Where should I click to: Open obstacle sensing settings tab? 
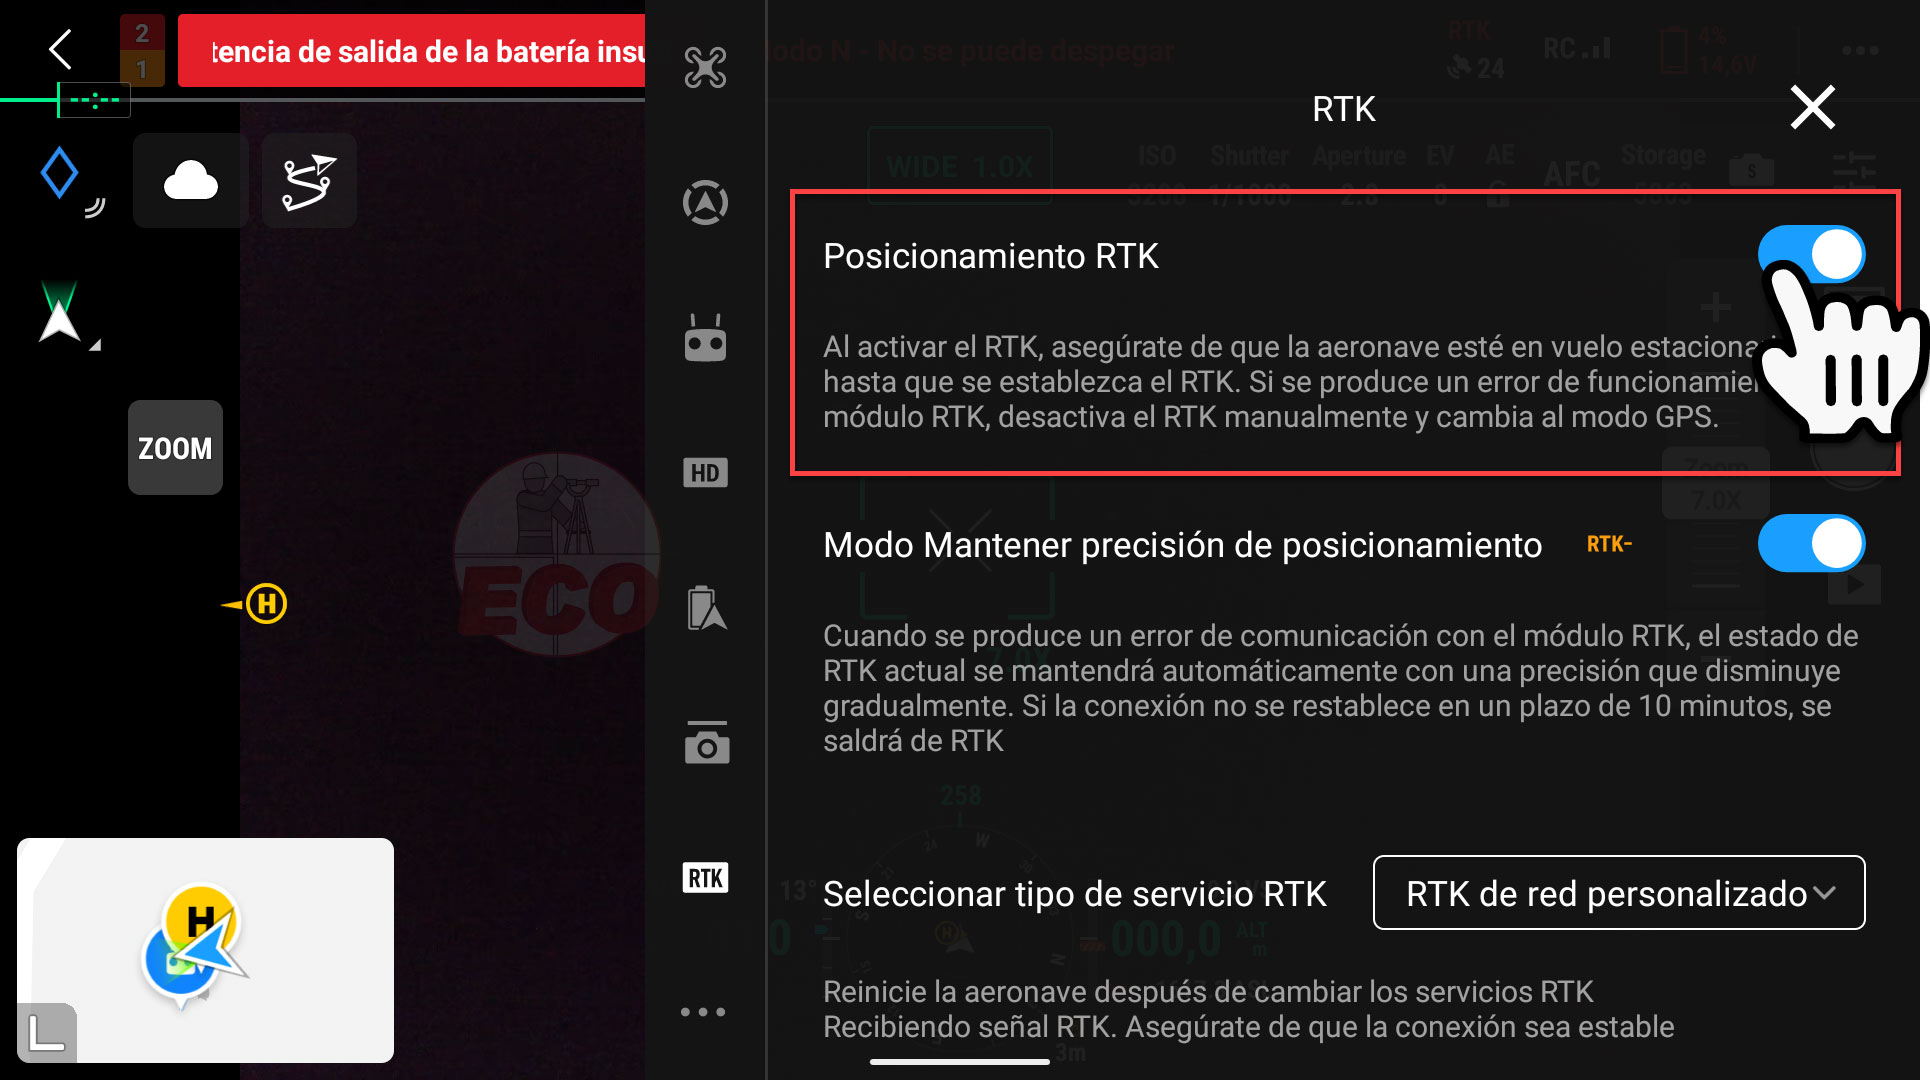point(705,203)
